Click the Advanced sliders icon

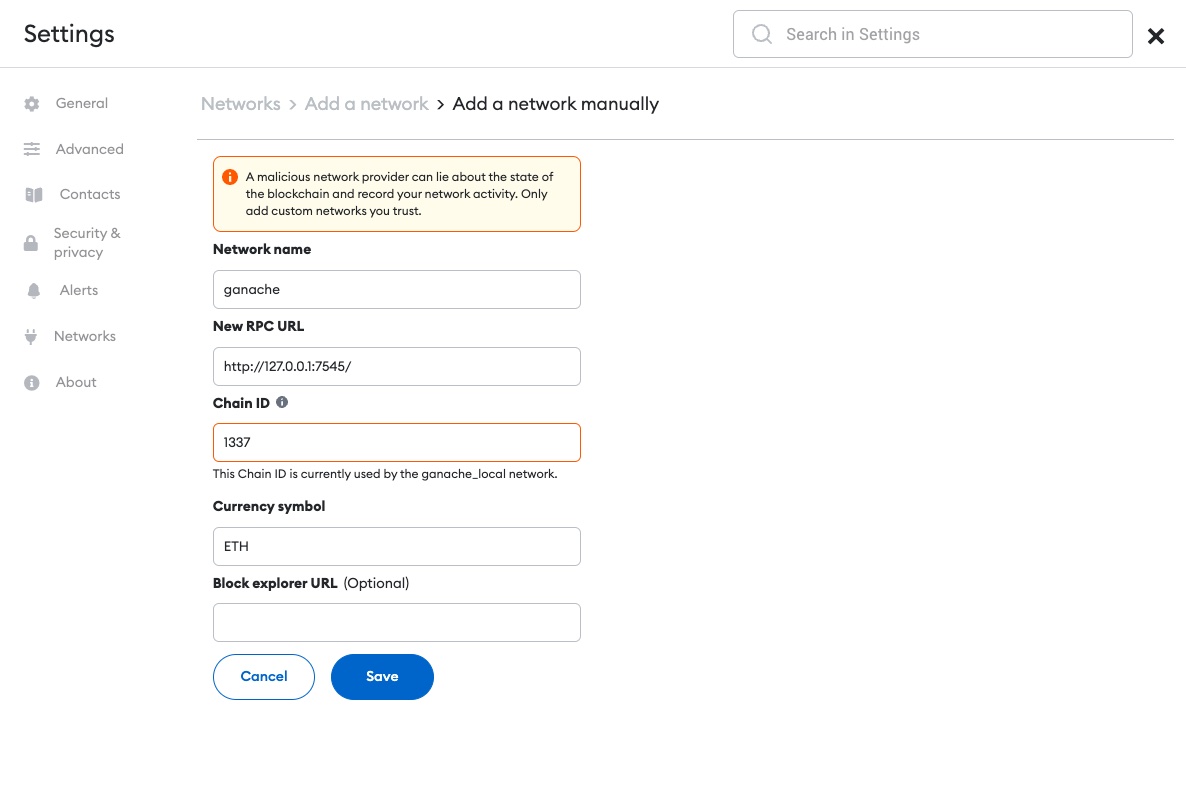(32, 149)
